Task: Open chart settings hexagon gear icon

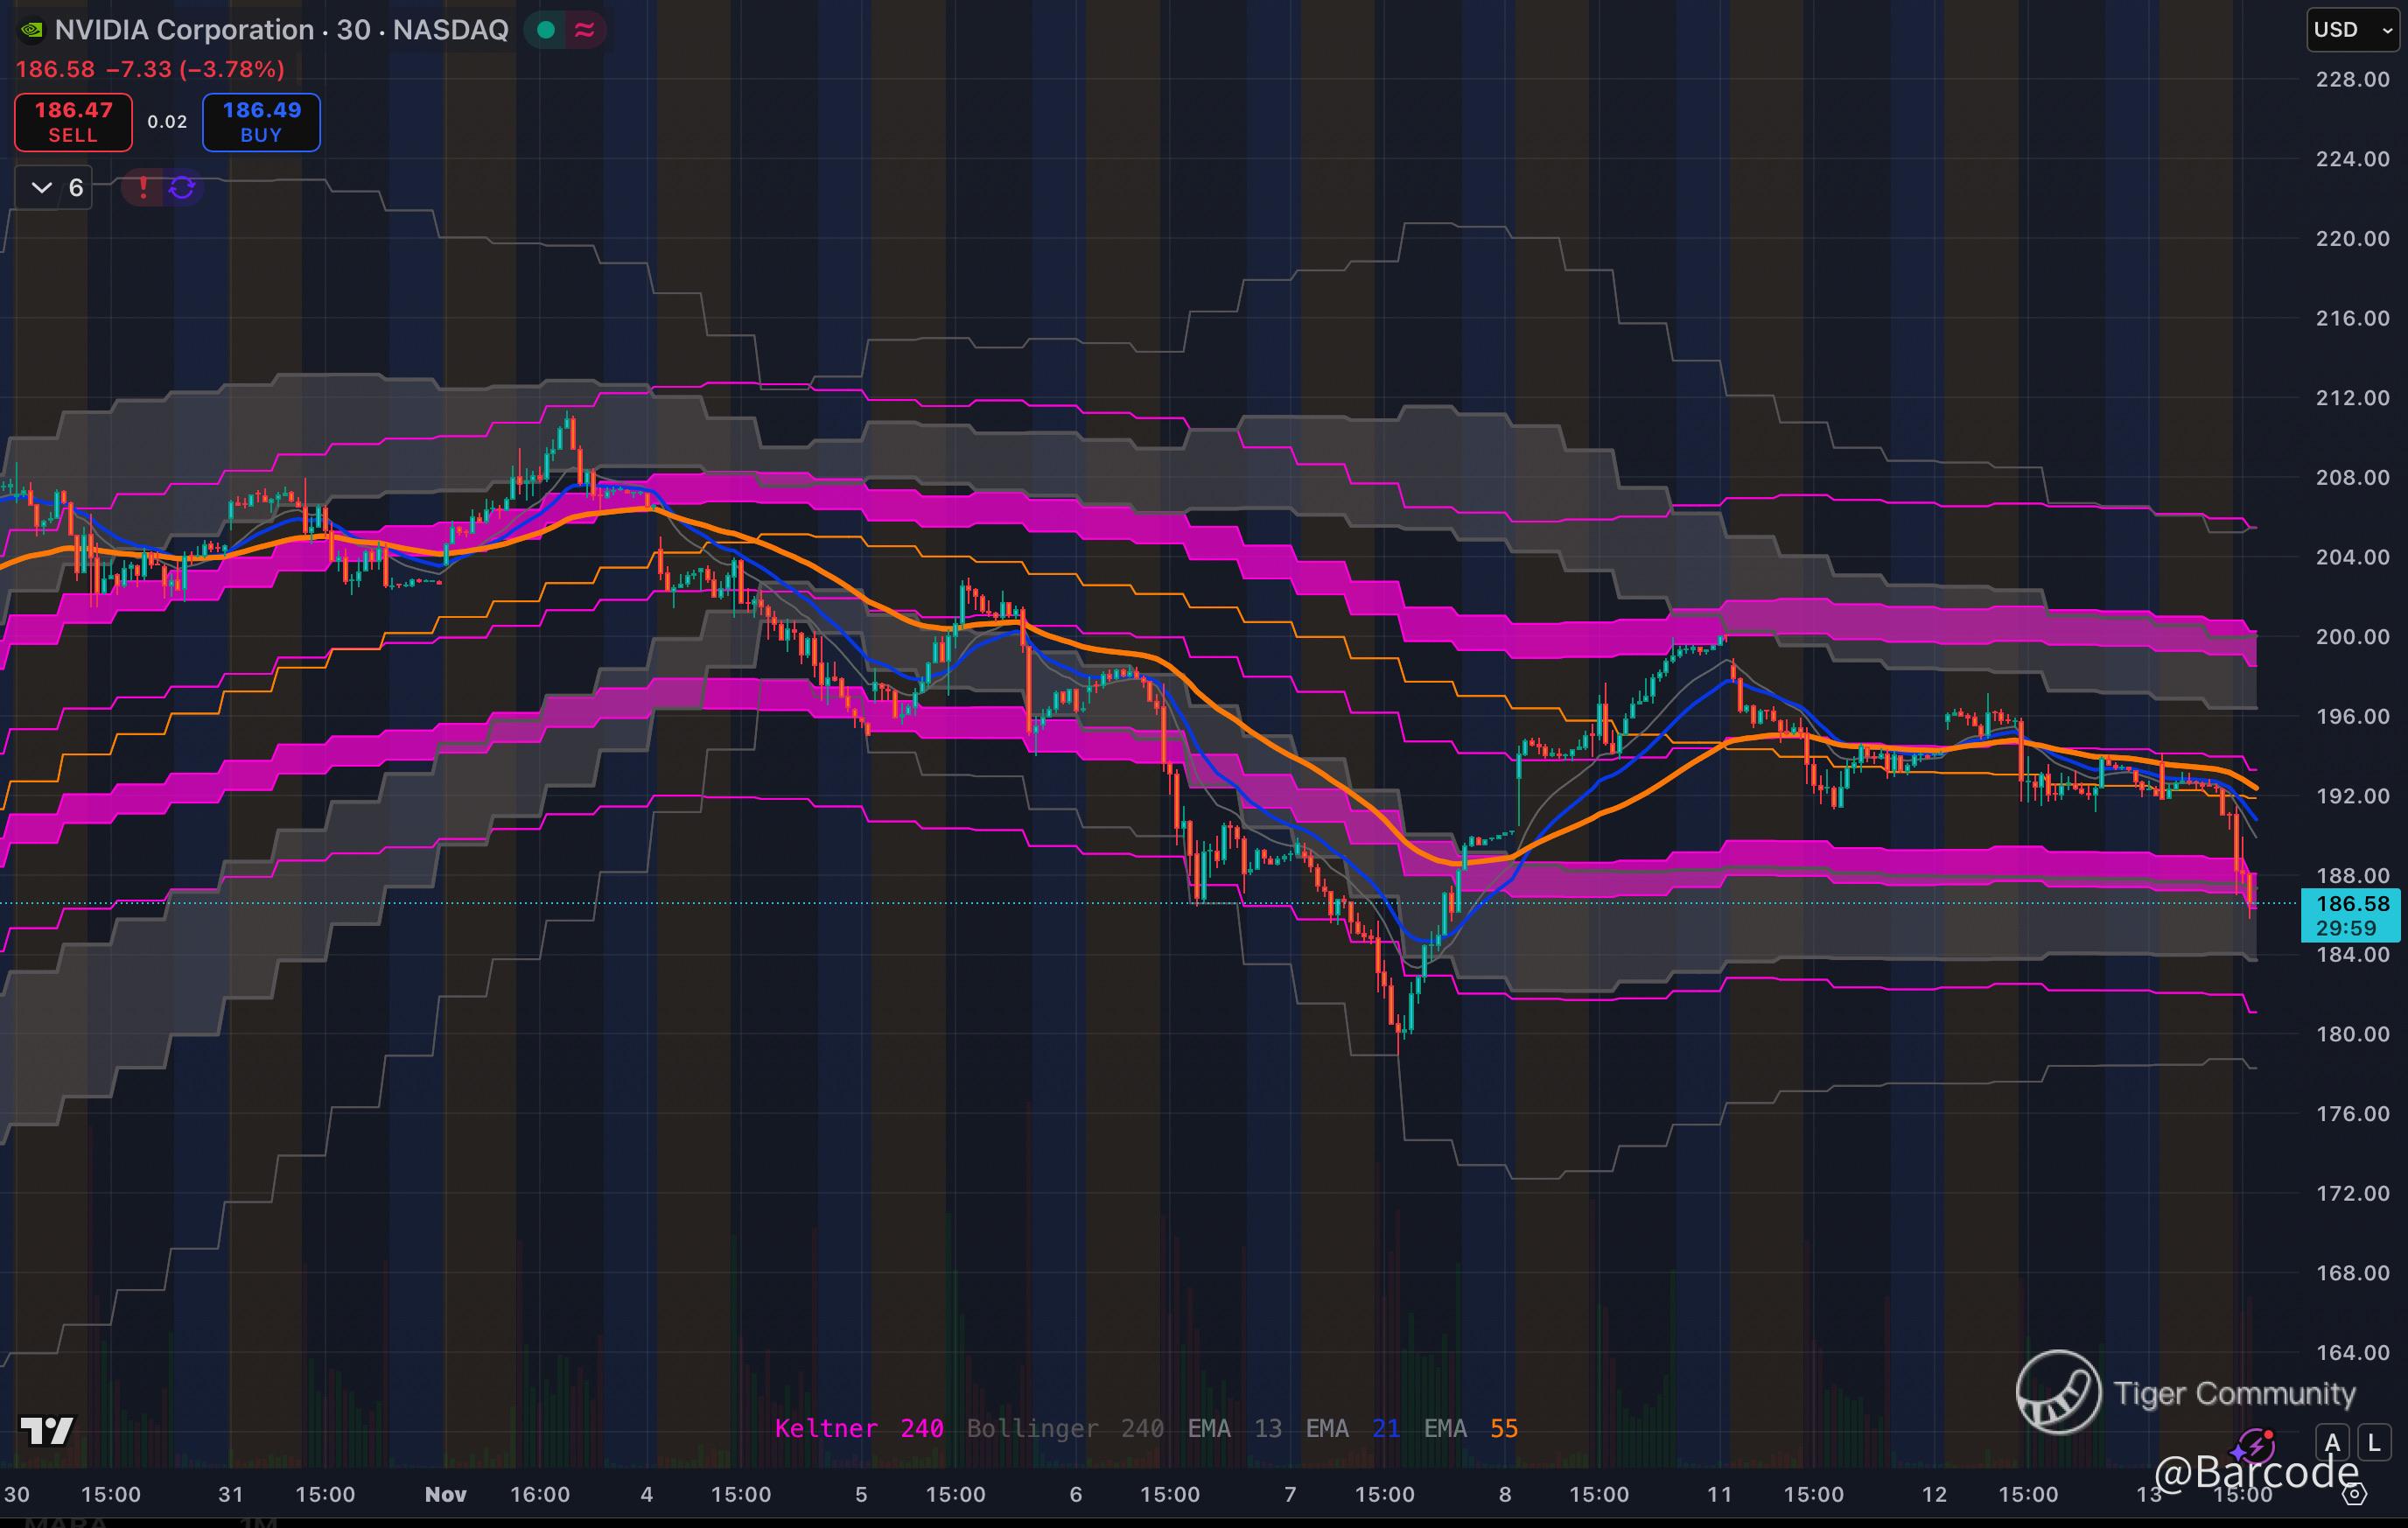Action: (2355, 1494)
